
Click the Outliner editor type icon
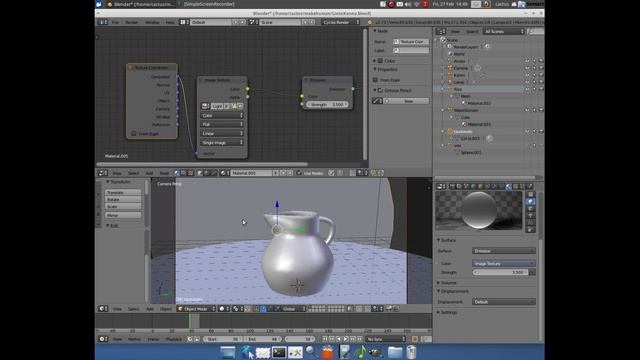tap(440, 31)
